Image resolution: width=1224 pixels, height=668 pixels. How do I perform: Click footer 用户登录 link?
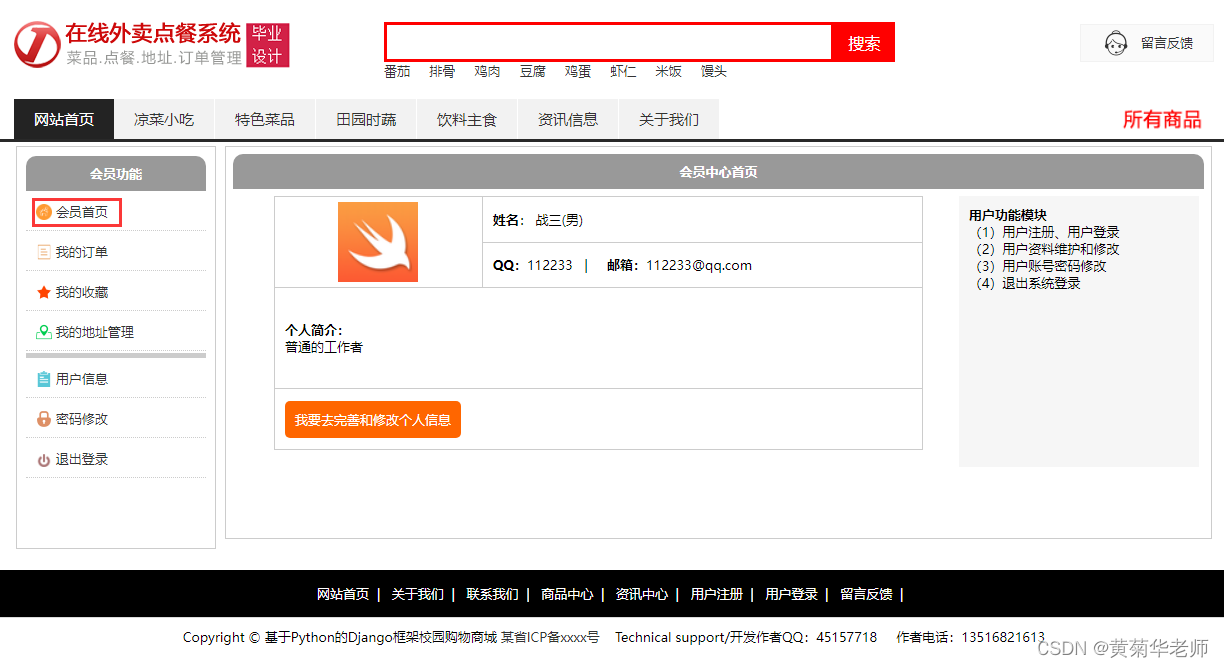(x=791, y=594)
